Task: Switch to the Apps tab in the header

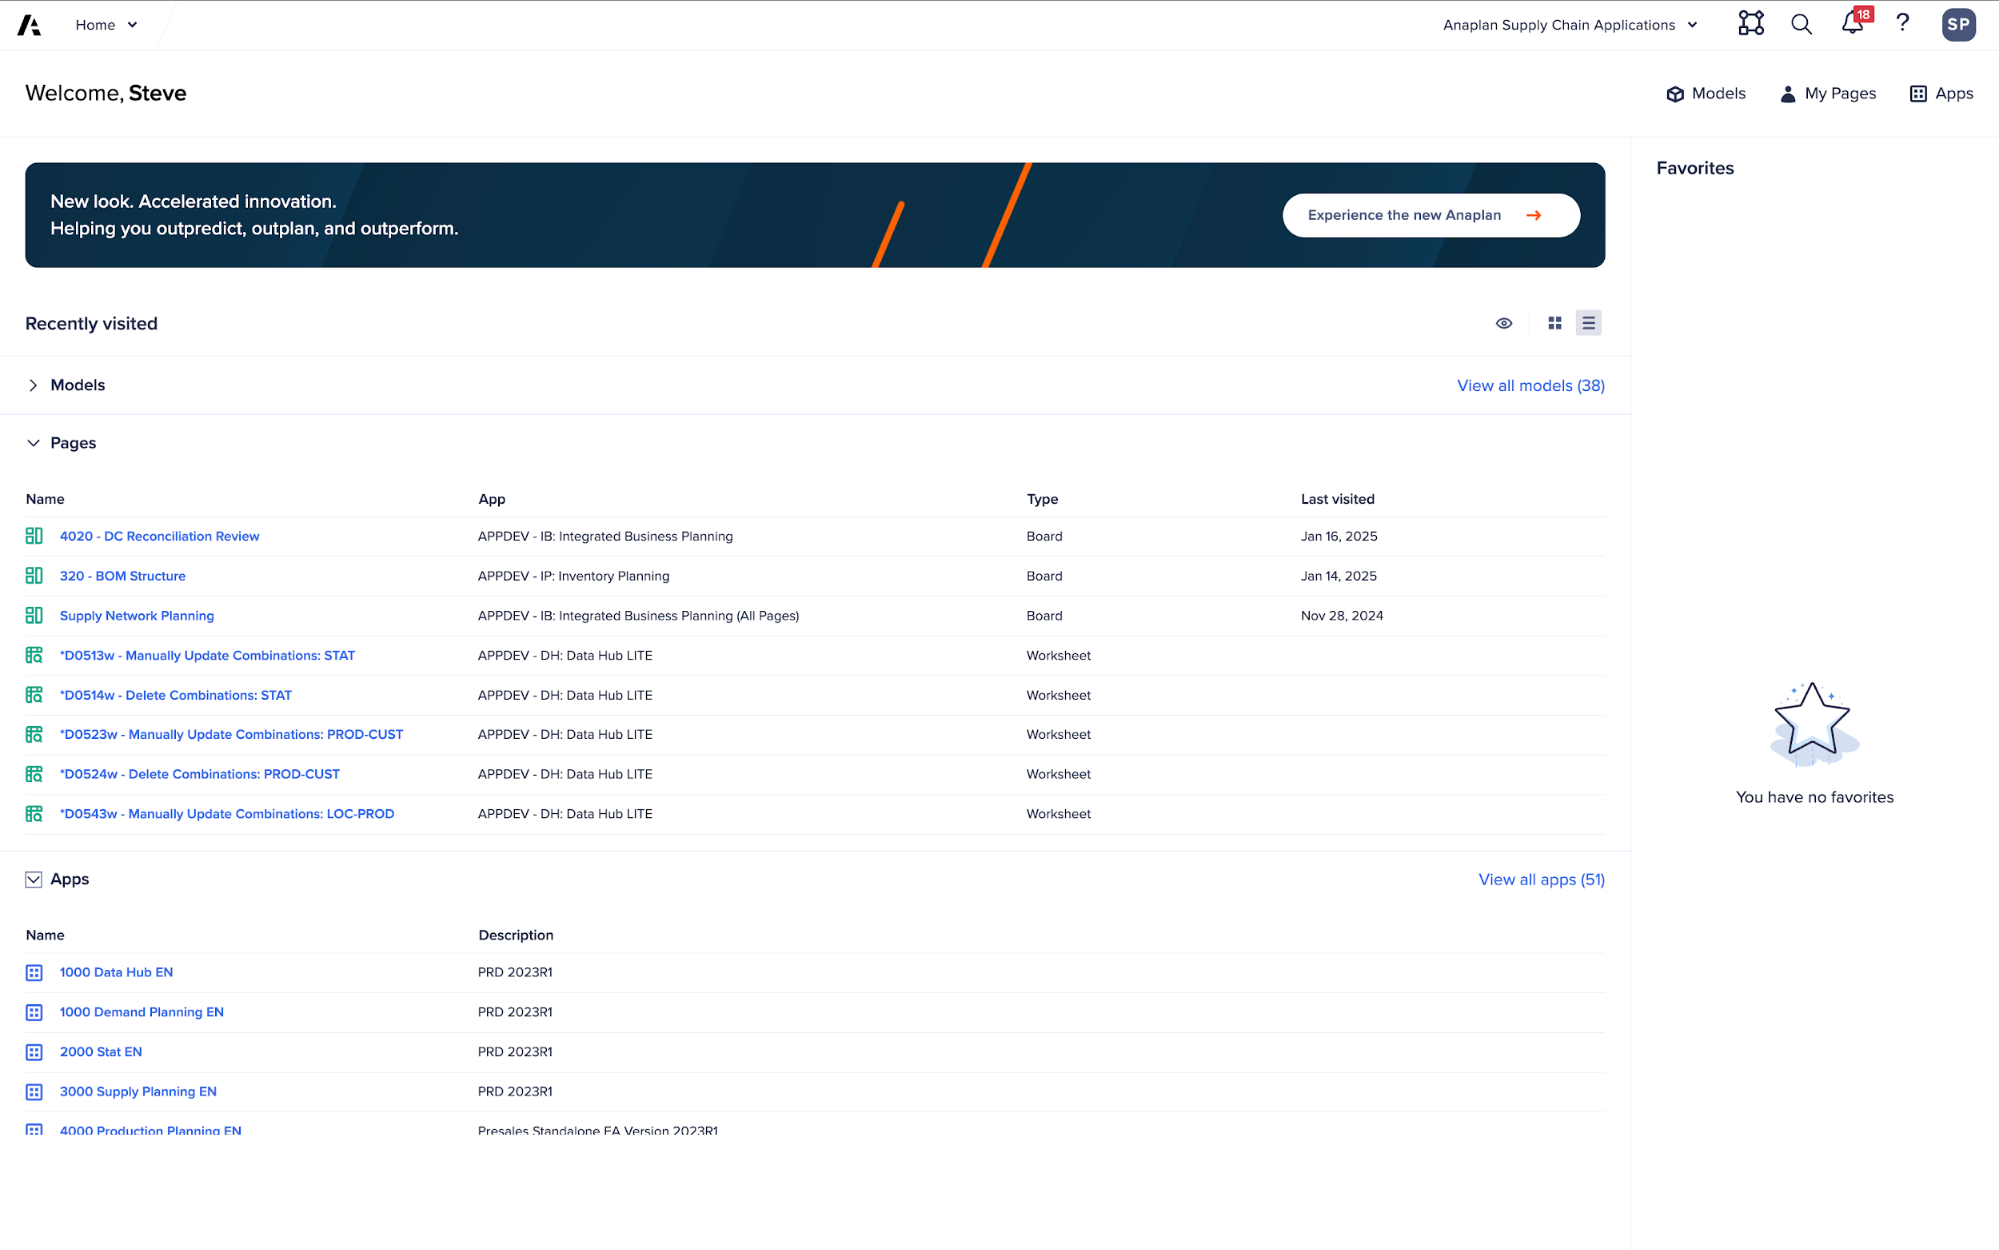Action: [1941, 93]
